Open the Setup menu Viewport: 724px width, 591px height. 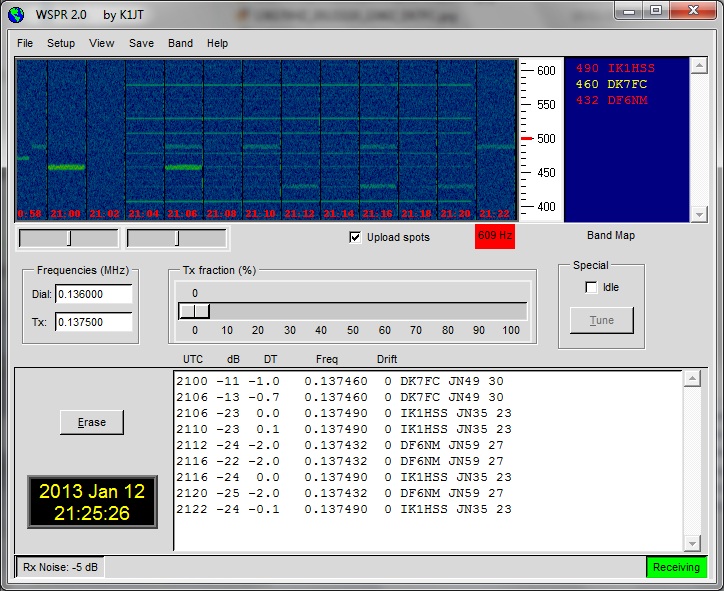61,43
